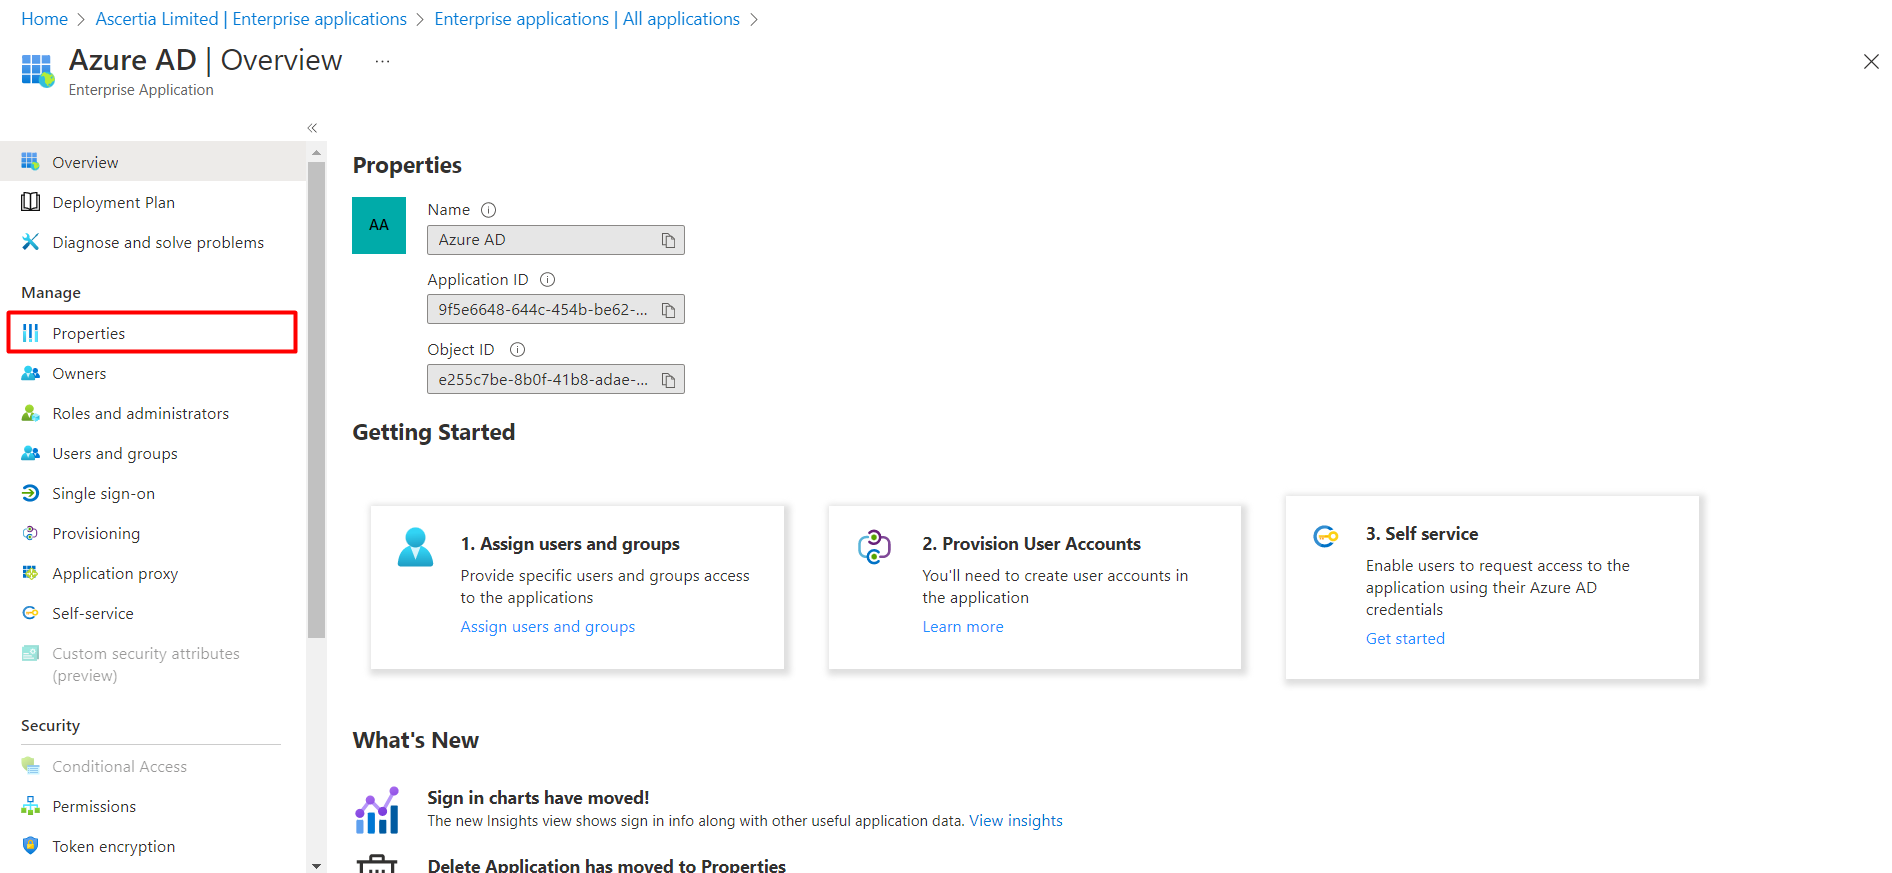This screenshot has width=1892, height=873.
Task: Click the Owners people icon
Action: [31, 373]
